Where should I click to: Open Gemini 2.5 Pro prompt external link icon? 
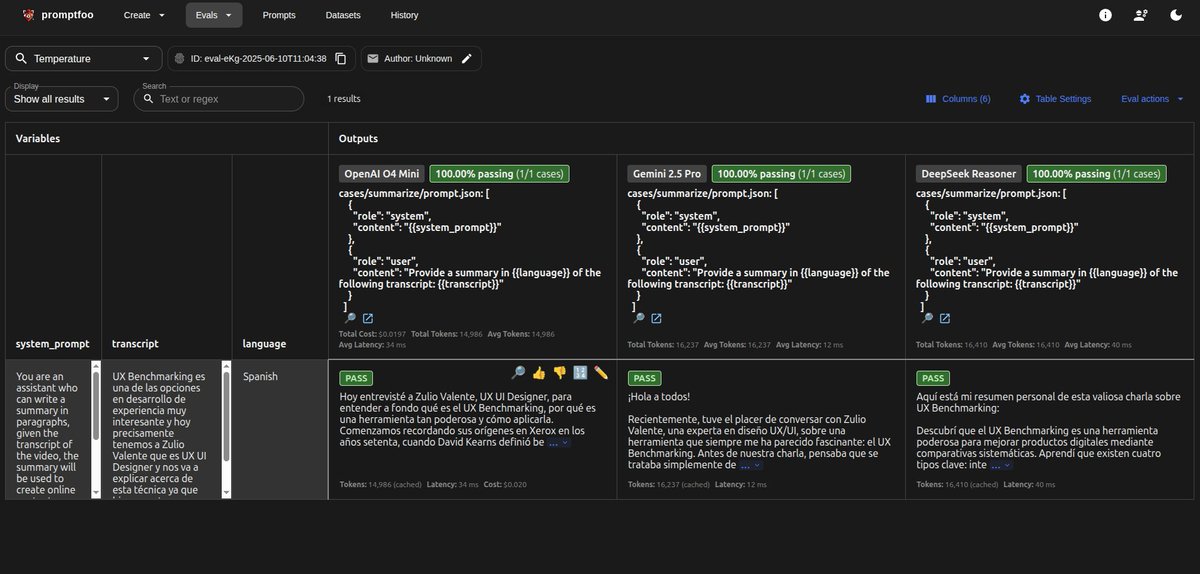[x=656, y=318]
